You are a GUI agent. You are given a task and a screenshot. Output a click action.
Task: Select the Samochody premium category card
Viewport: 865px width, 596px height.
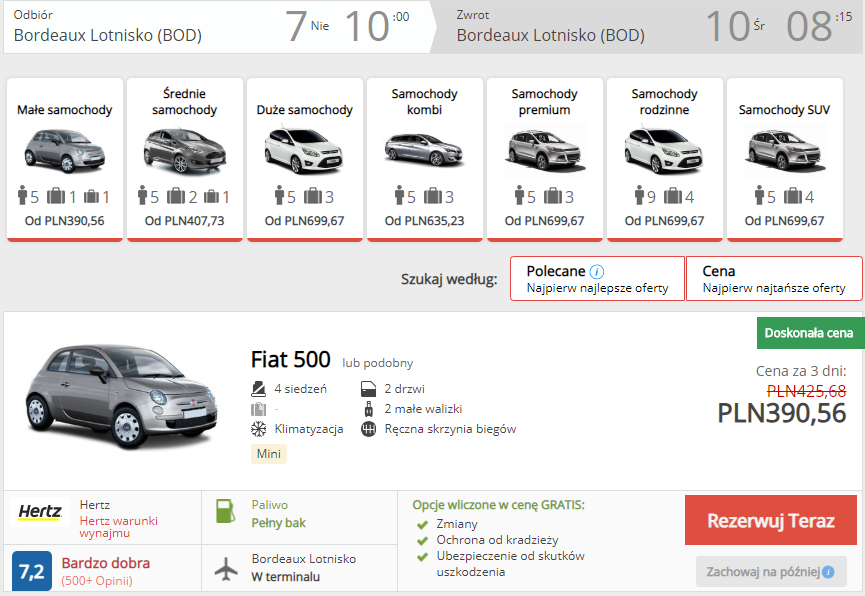coord(544,159)
